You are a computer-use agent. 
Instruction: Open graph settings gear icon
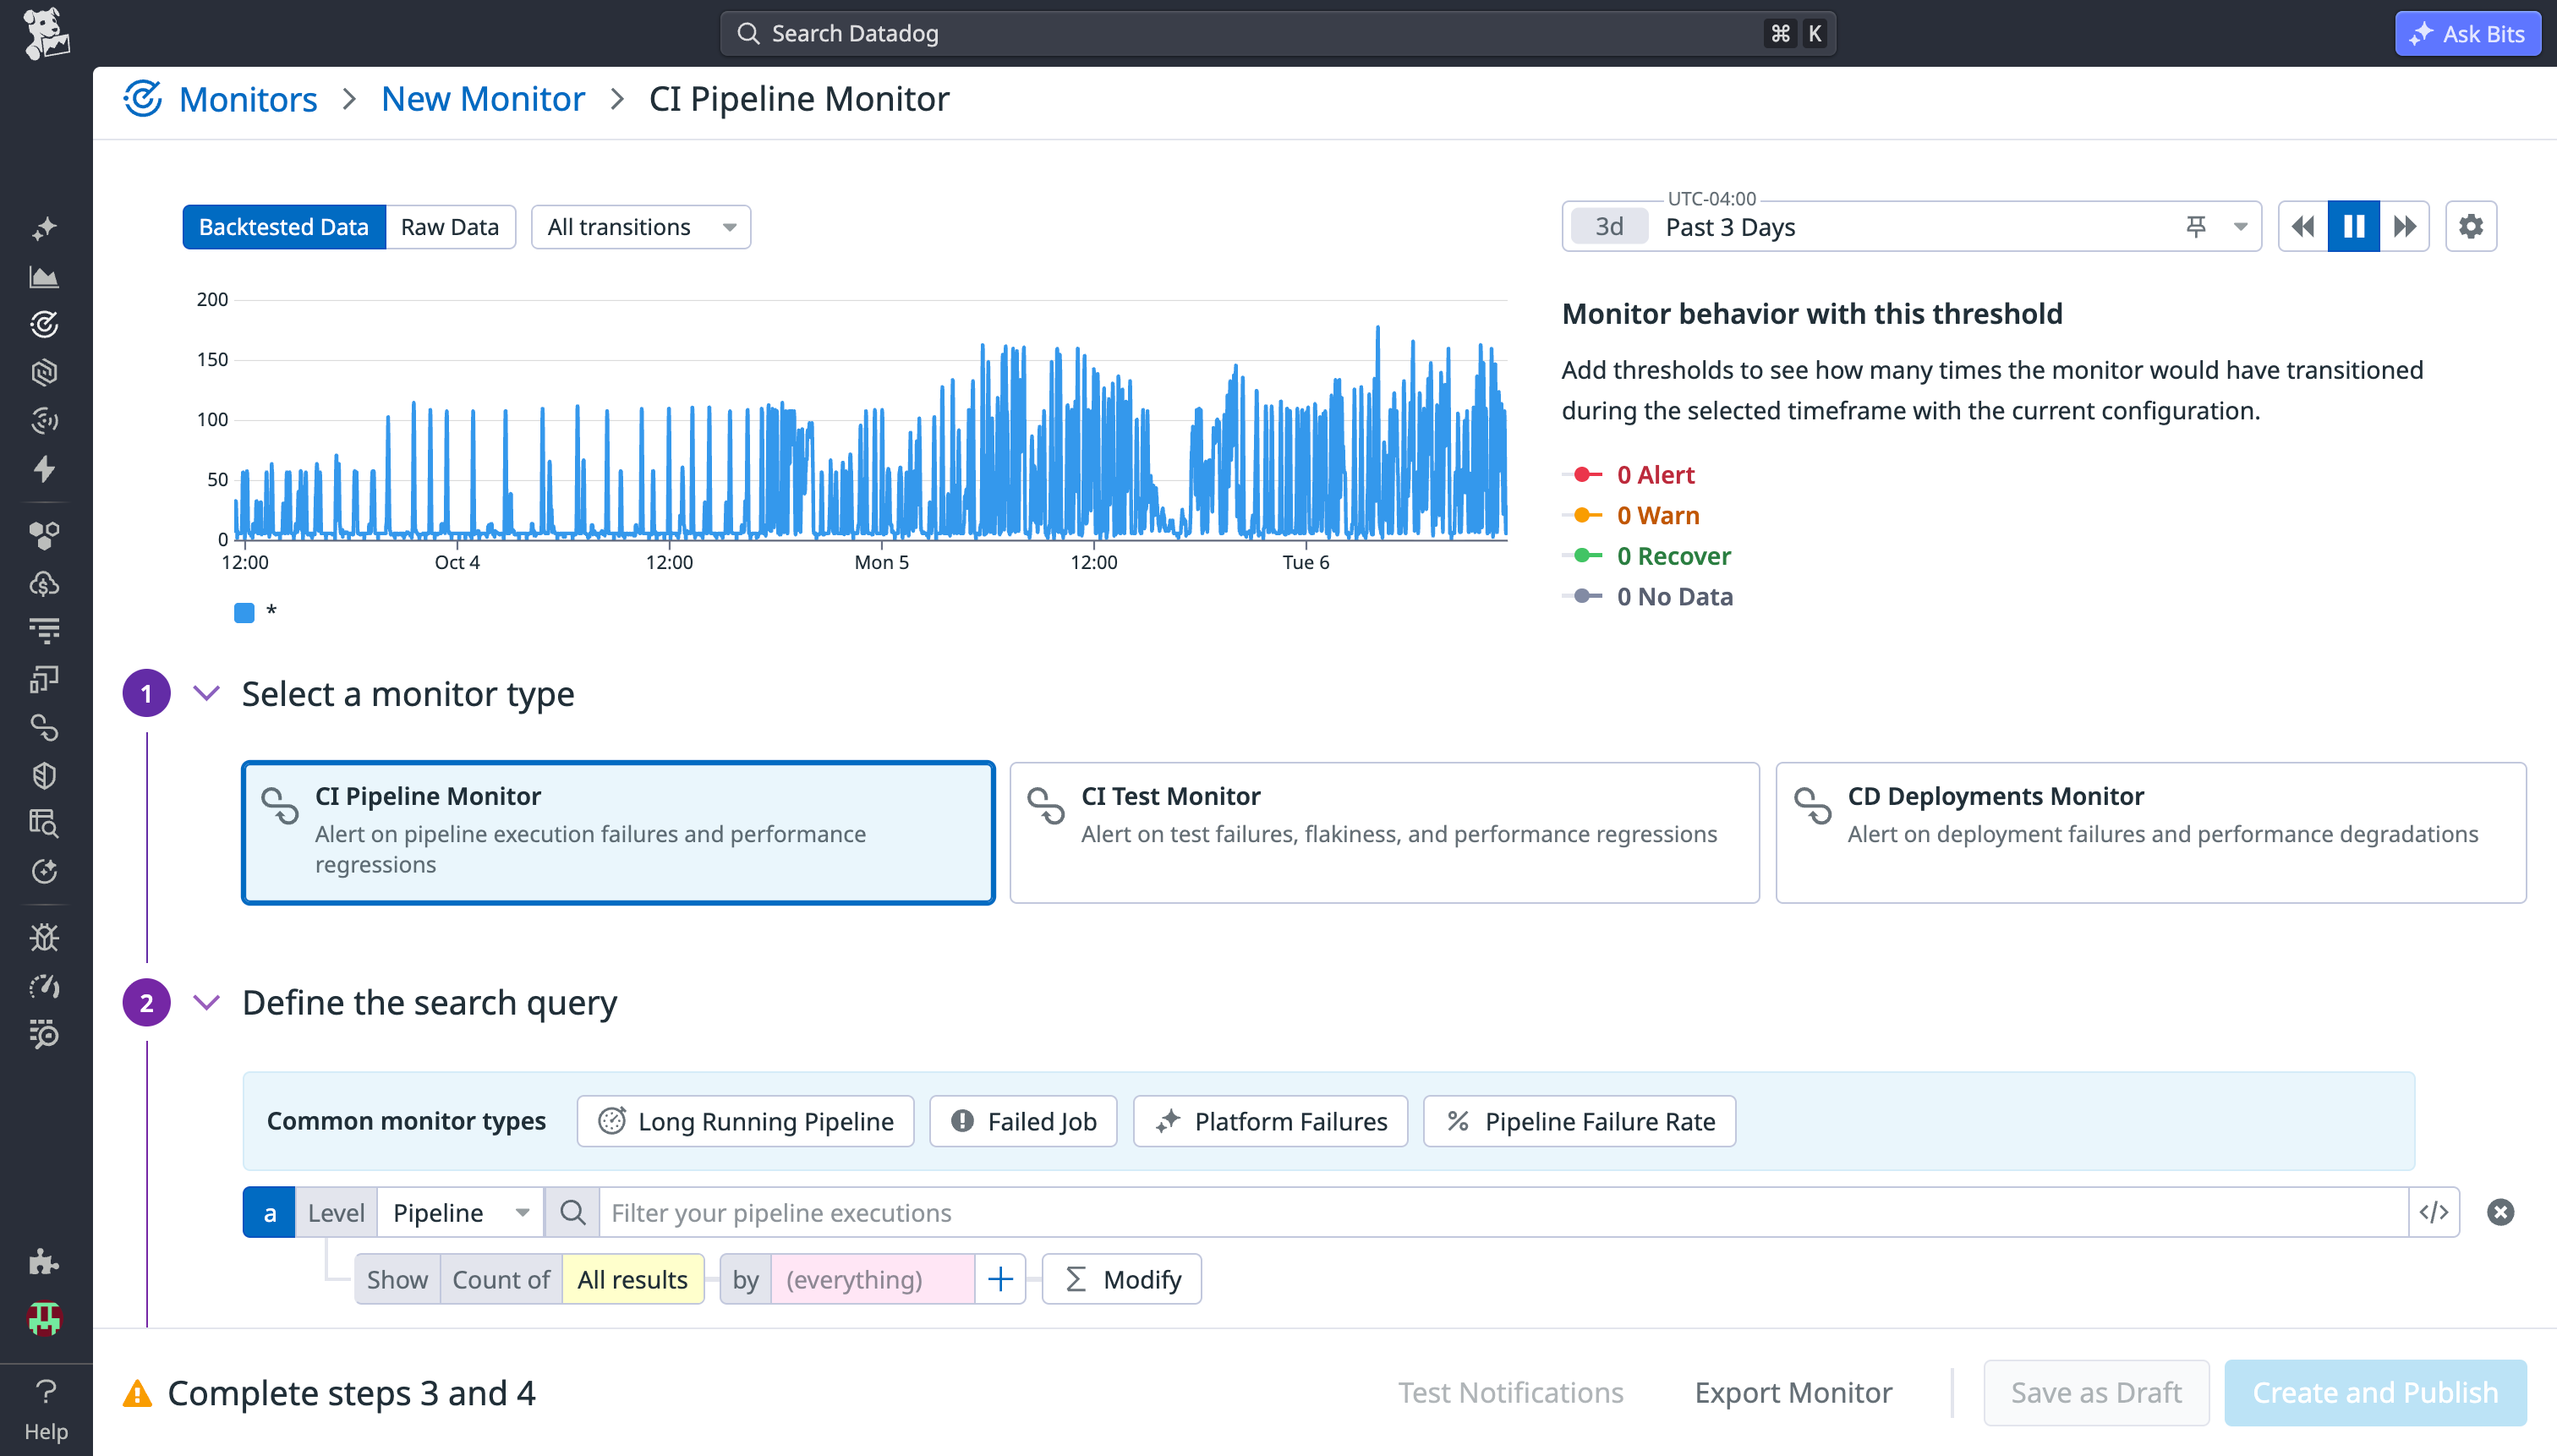pyautogui.click(x=2470, y=227)
